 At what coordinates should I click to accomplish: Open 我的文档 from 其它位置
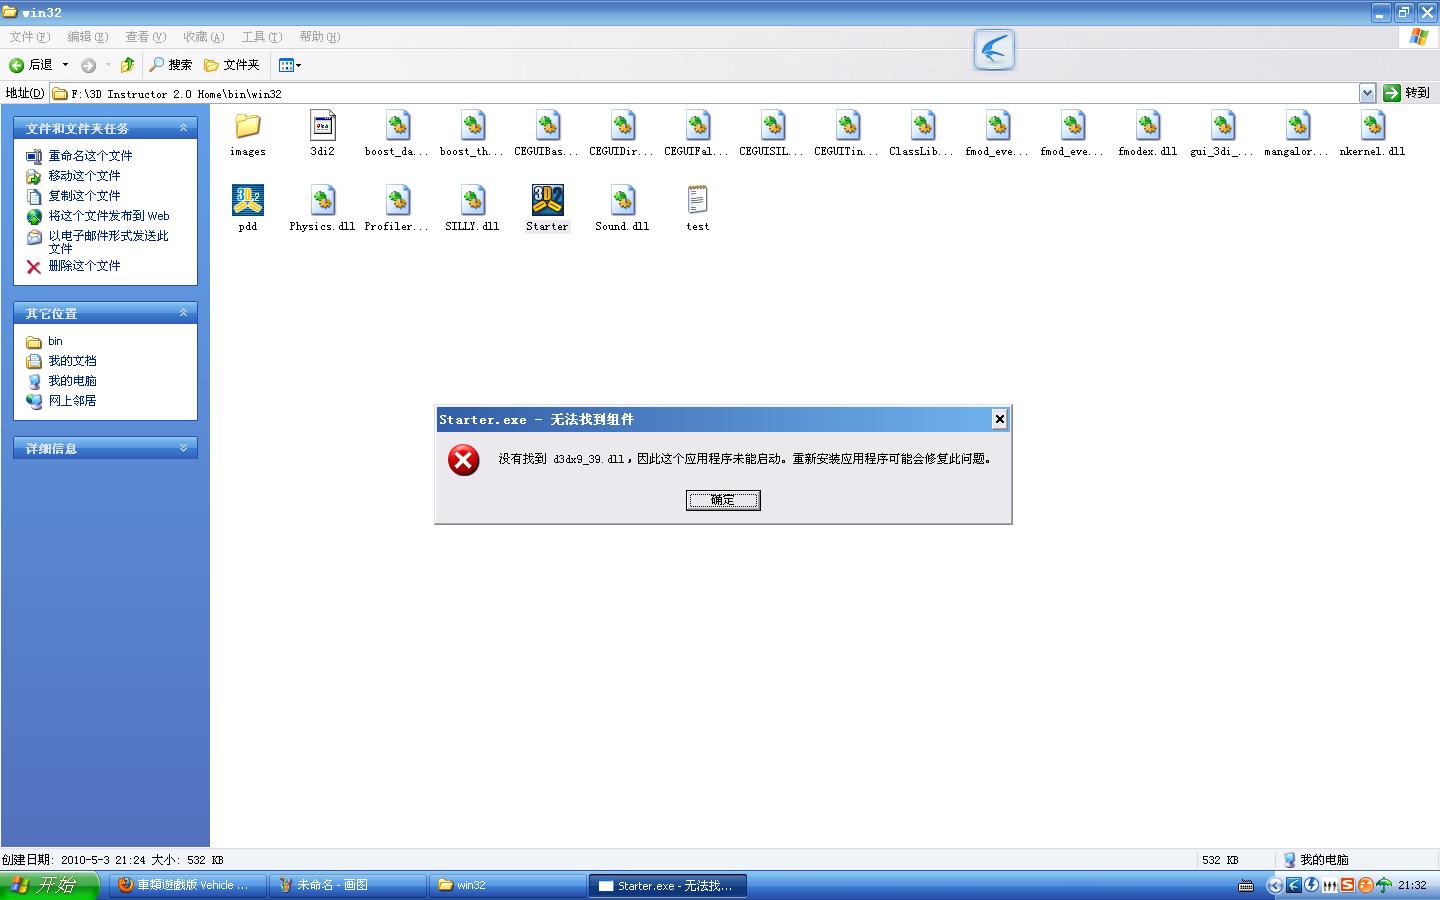point(72,361)
